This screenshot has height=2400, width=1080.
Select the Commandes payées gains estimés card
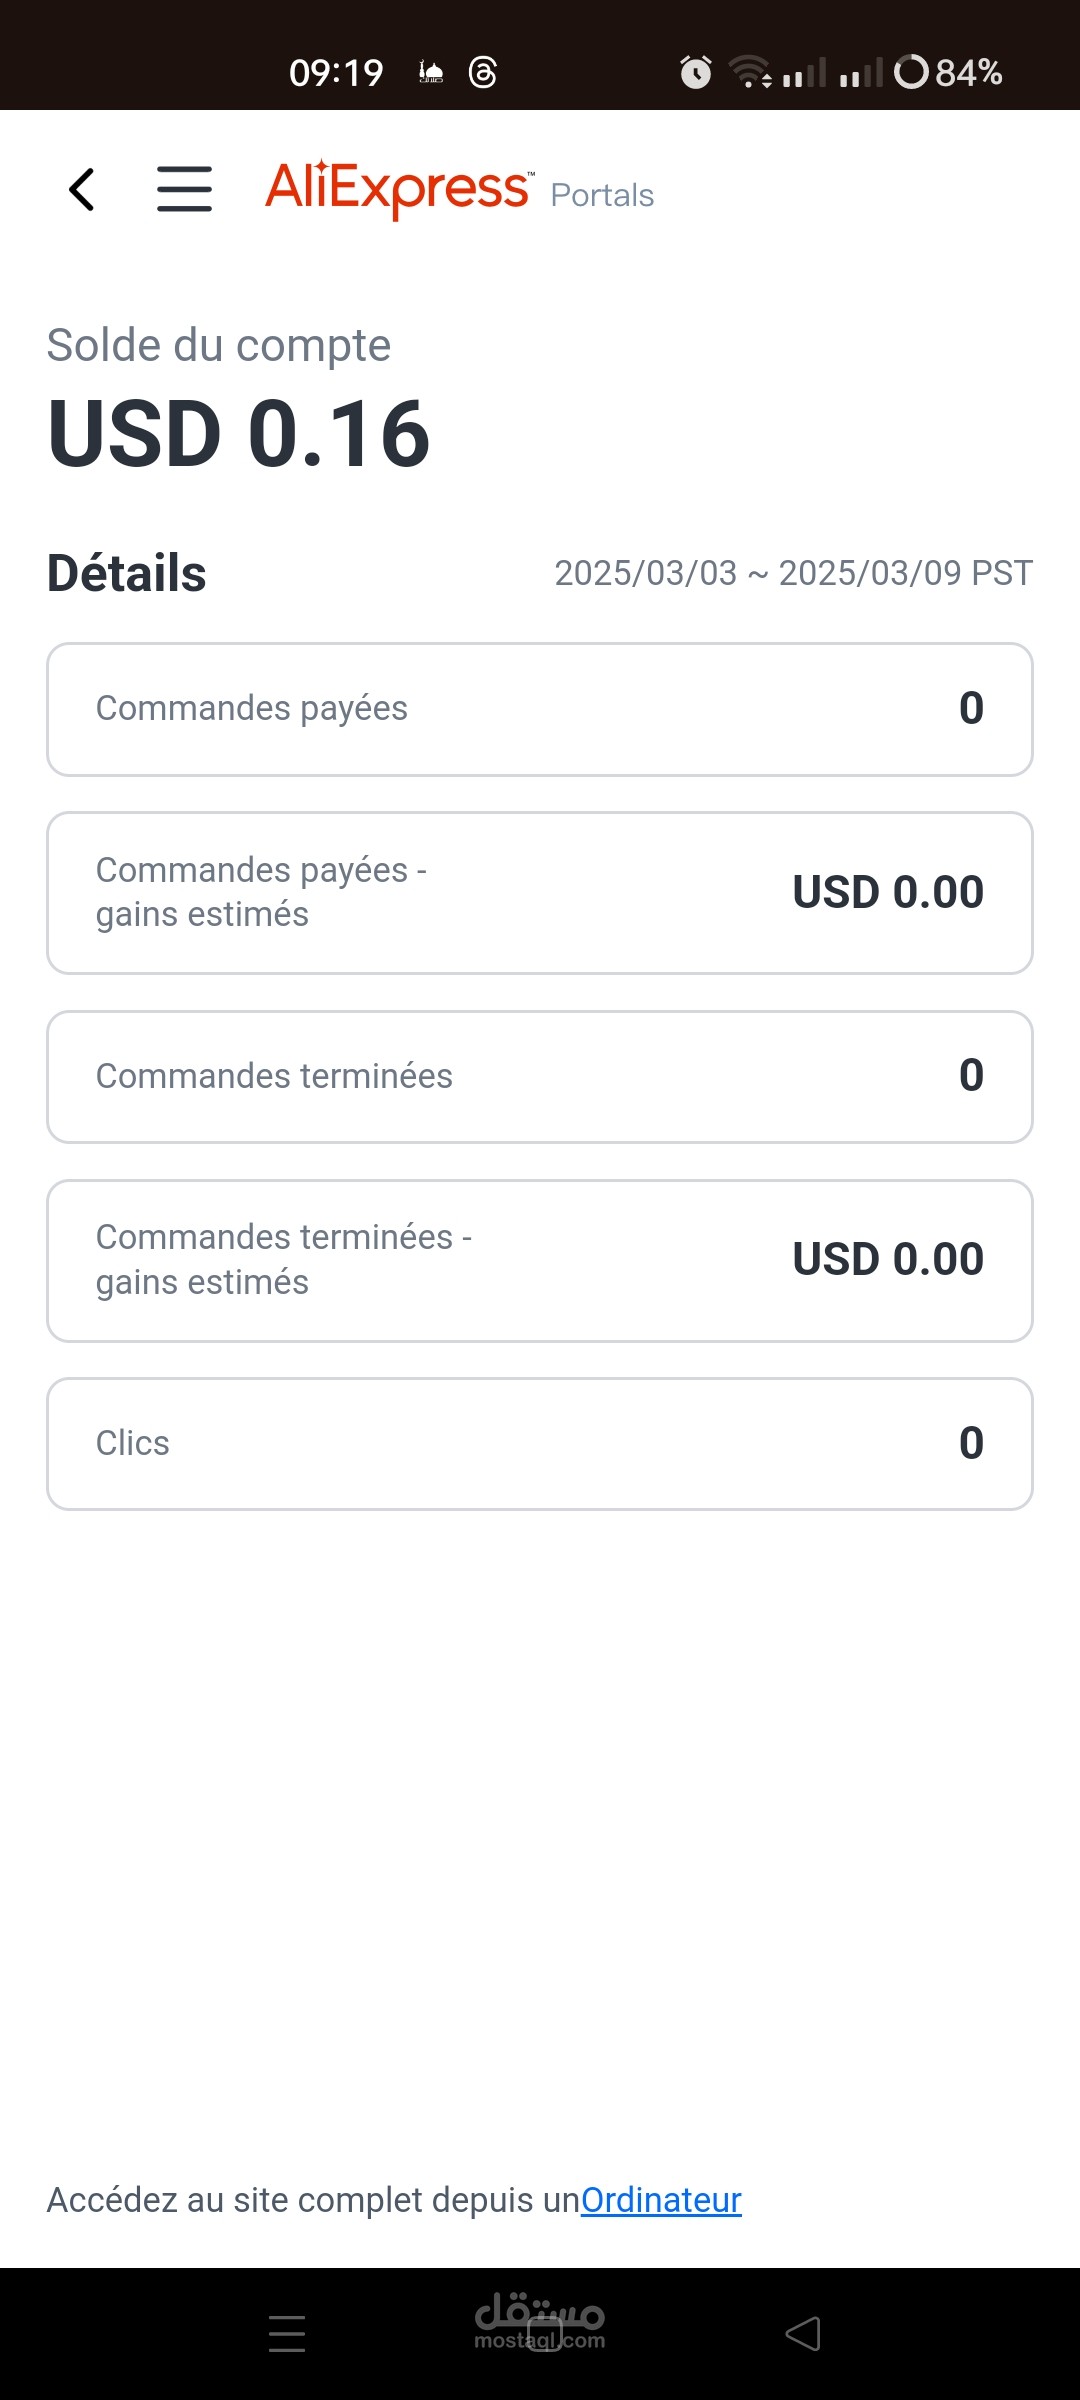[x=540, y=893]
